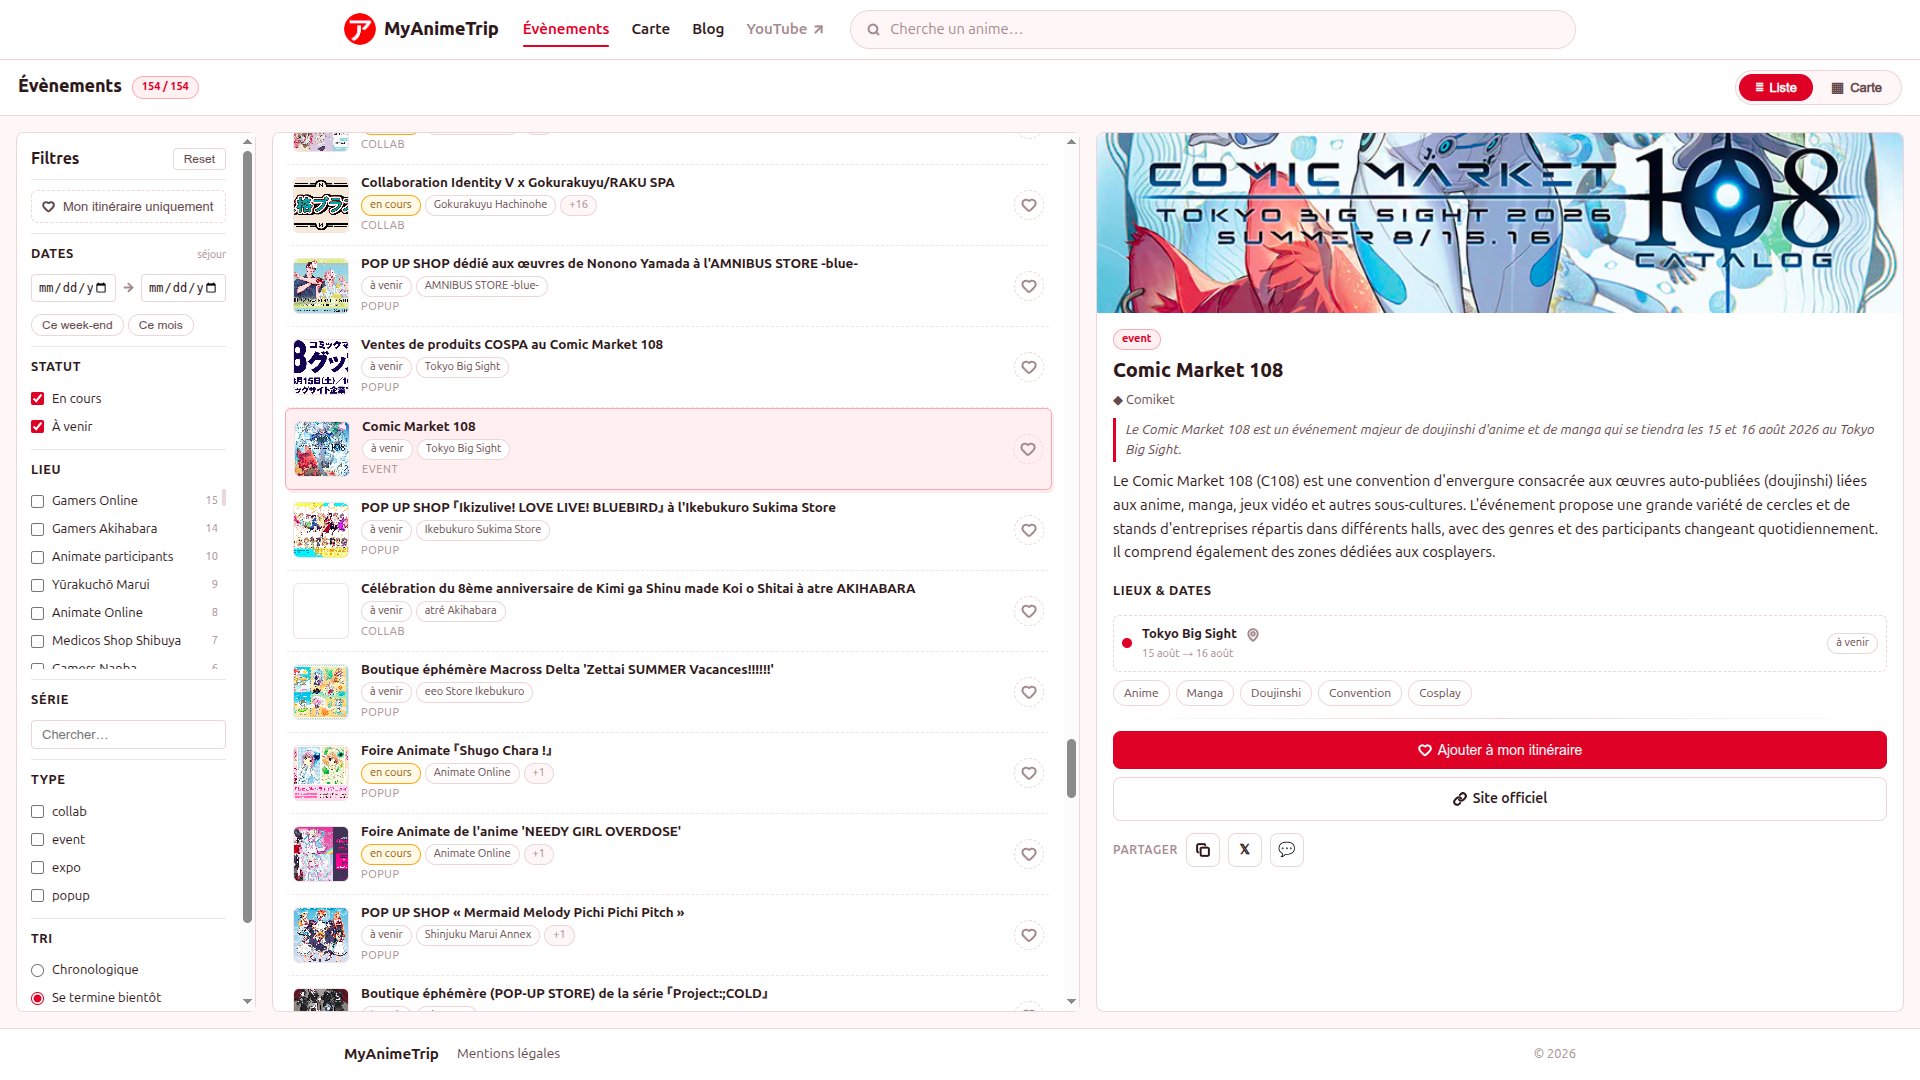This screenshot has width=1920, height=1080.
Task: Favorite the Mermaid Melody Pichi Pichi Pitch pop-up
Action: 1028,935
